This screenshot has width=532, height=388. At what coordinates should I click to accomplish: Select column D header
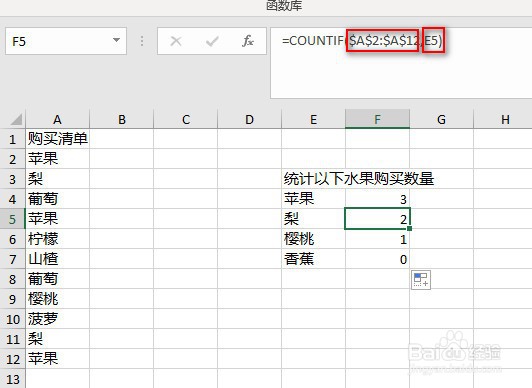coord(249,119)
